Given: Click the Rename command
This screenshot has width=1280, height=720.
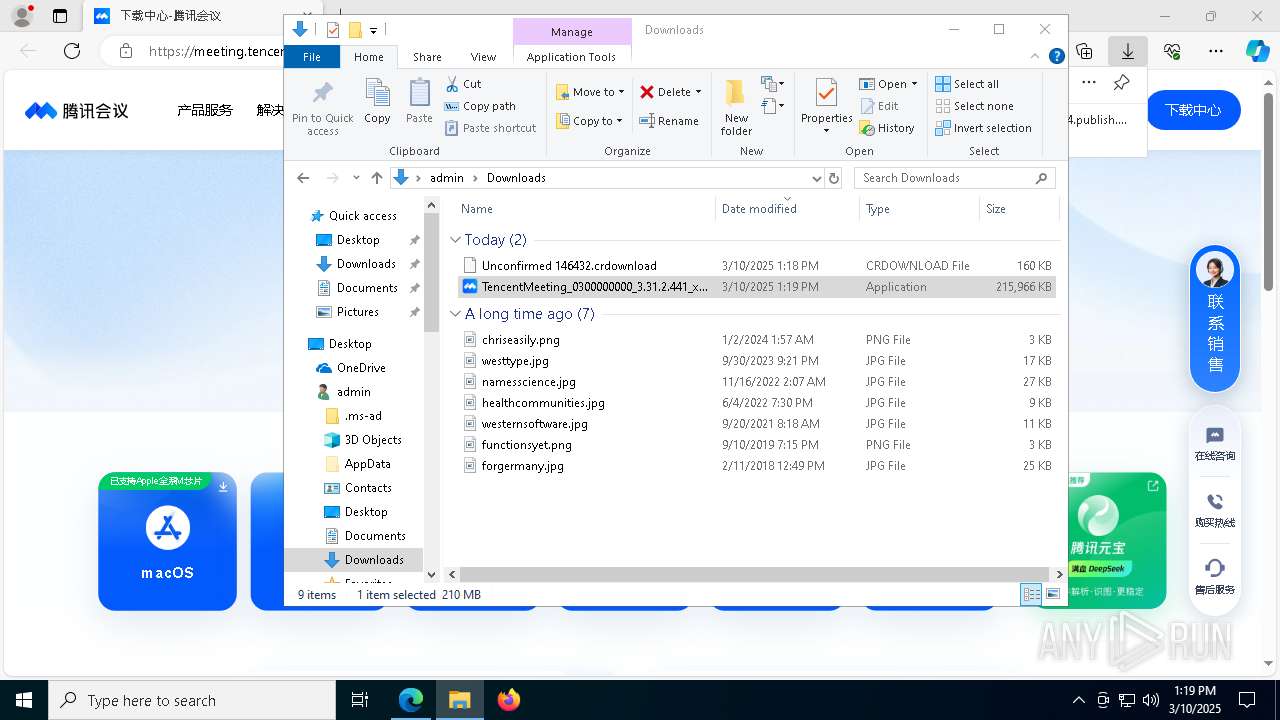Looking at the screenshot, I should coord(669,121).
